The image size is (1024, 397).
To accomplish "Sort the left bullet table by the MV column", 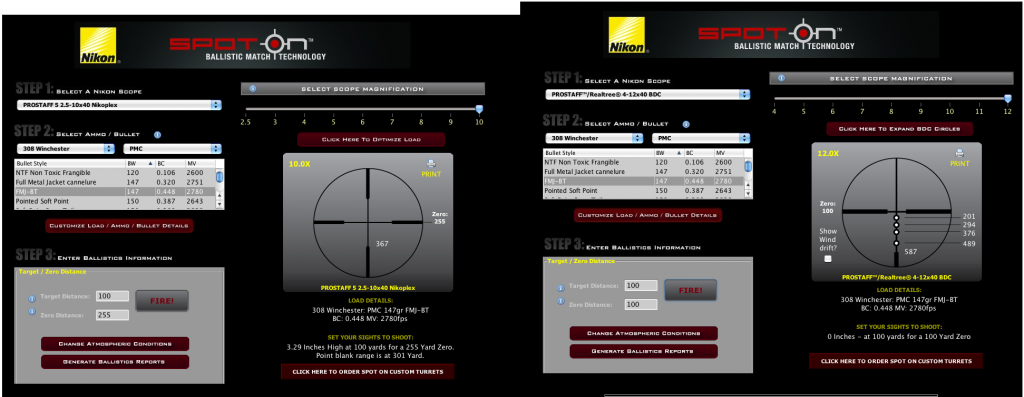I will [199, 163].
